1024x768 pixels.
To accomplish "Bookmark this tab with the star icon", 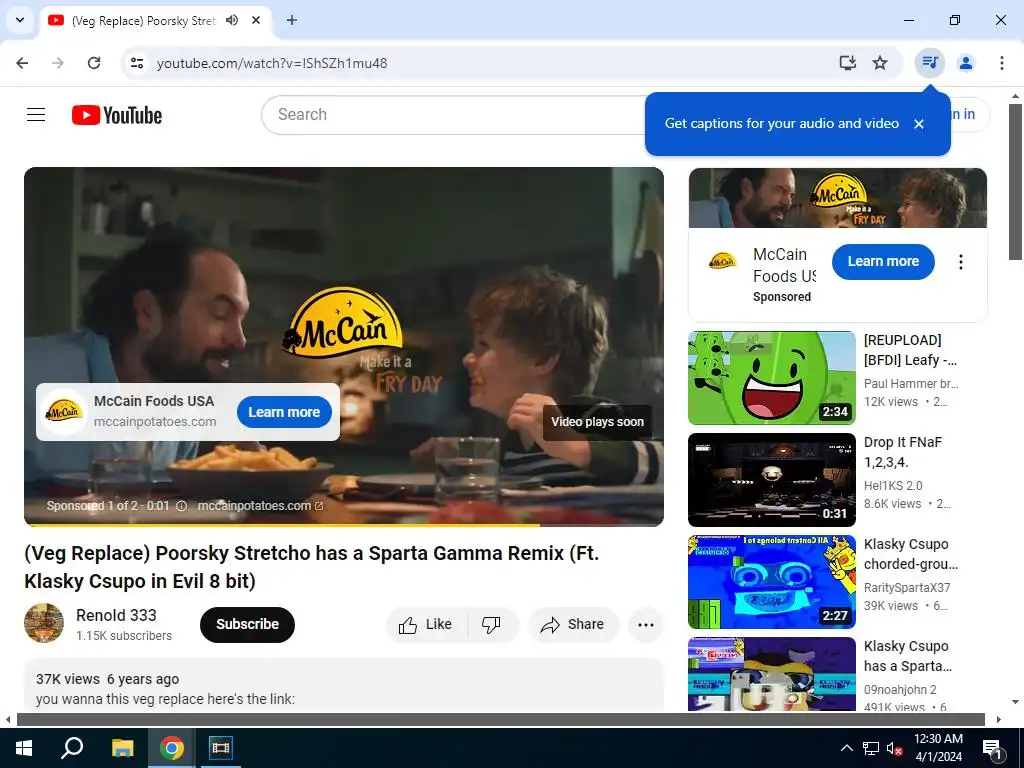I will tap(880, 63).
